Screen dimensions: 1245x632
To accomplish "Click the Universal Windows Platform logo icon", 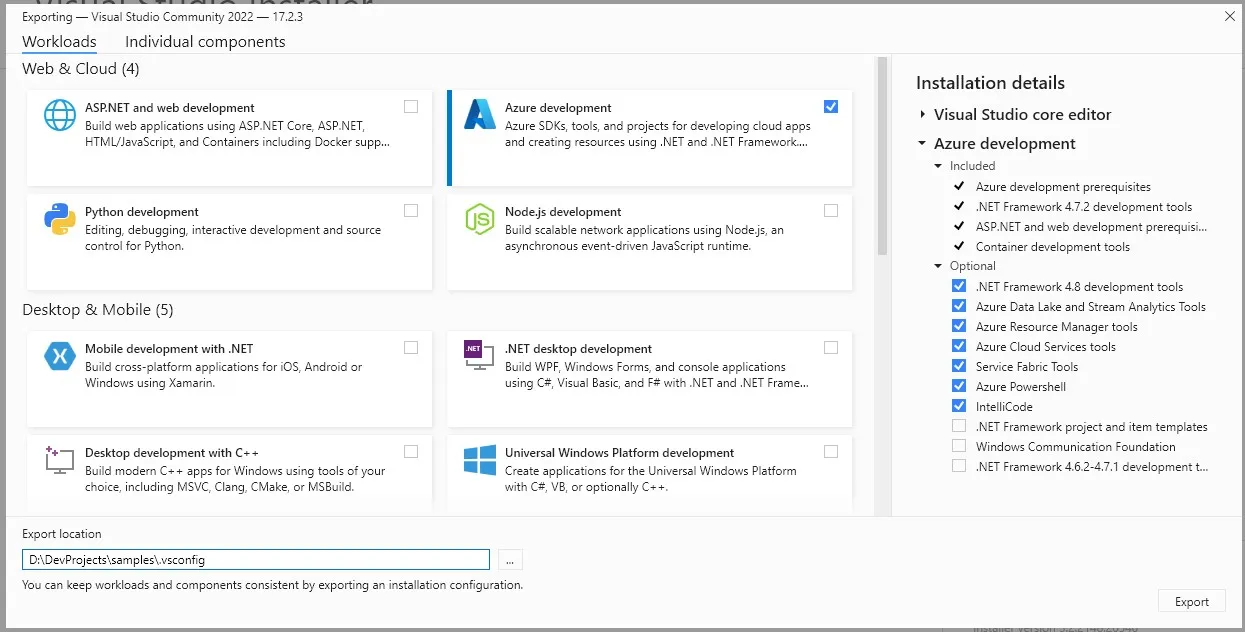I will (x=480, y=460).
